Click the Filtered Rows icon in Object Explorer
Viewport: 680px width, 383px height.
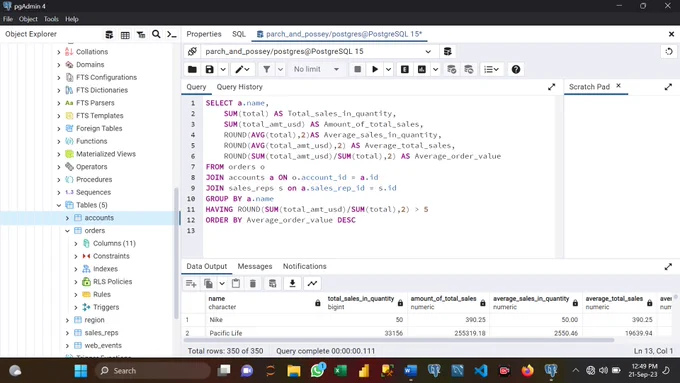coord(141,34)
